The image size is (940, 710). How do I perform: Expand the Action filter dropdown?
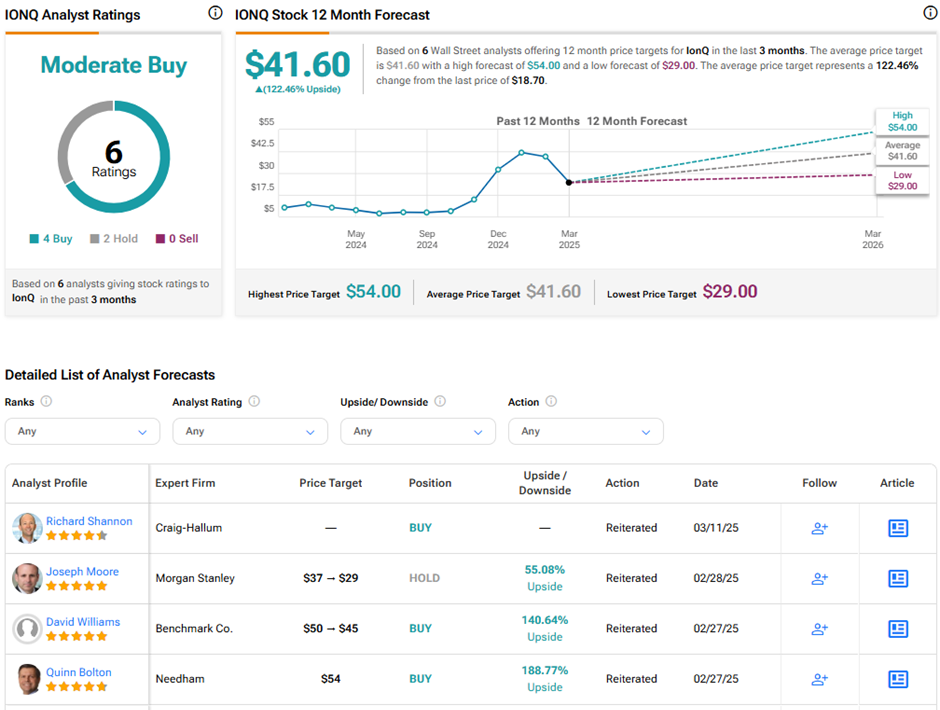tap(586, 431)
